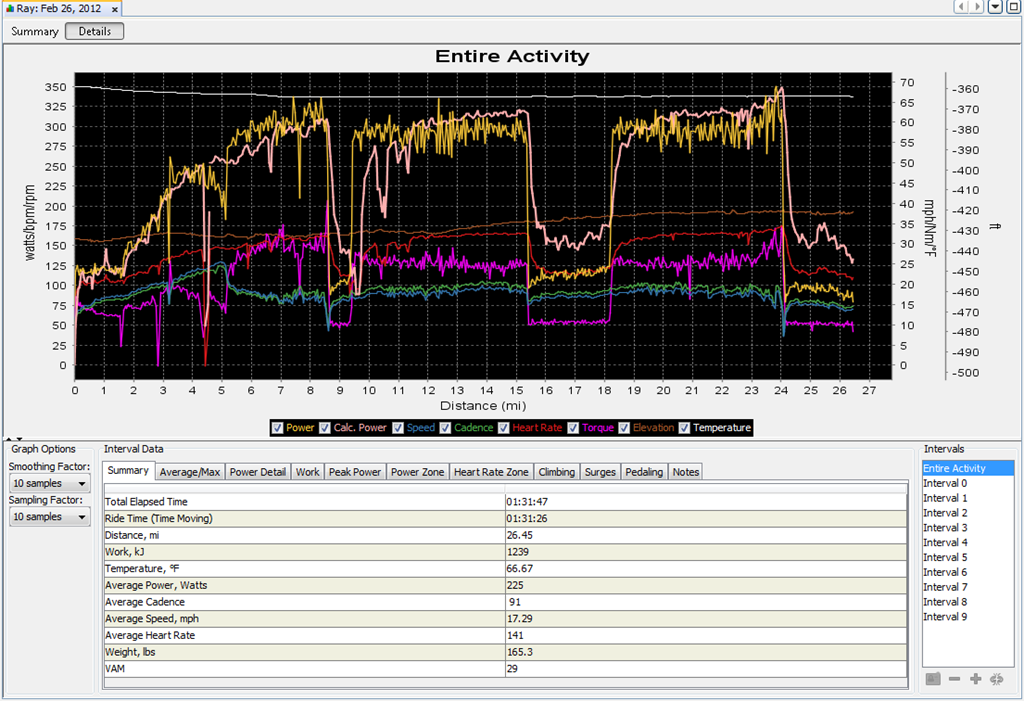This screenshot has height=701, width=1024.
Task: Open the Smoothing Factor dropdown
Action: tap(50, 483)
